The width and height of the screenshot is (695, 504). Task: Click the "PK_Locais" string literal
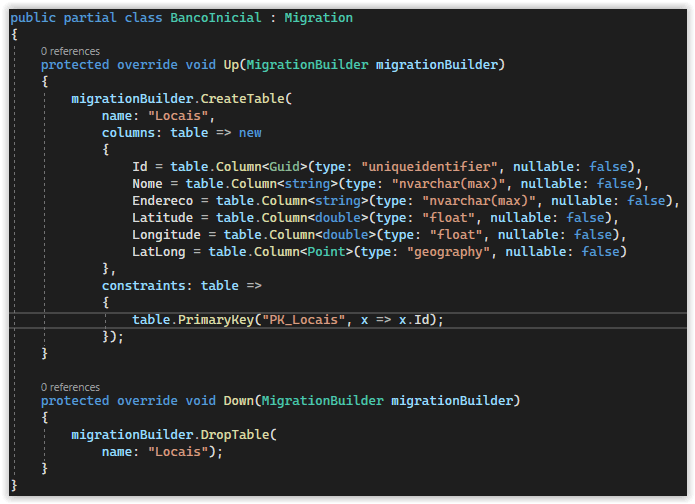coord(304,320)
